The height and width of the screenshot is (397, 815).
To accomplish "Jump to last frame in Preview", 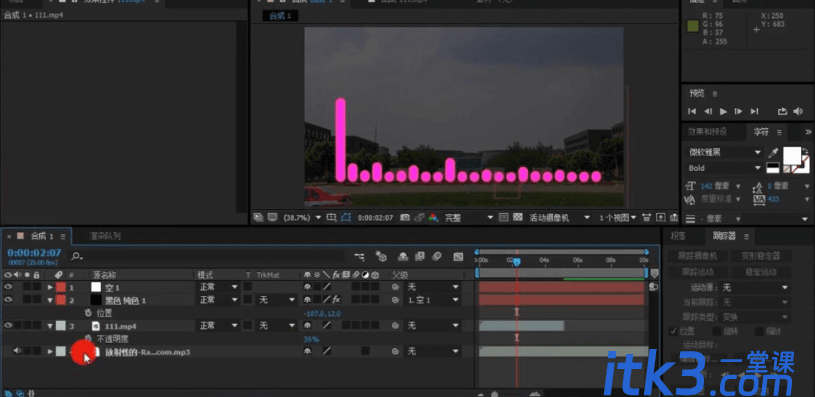I will 754,111.
